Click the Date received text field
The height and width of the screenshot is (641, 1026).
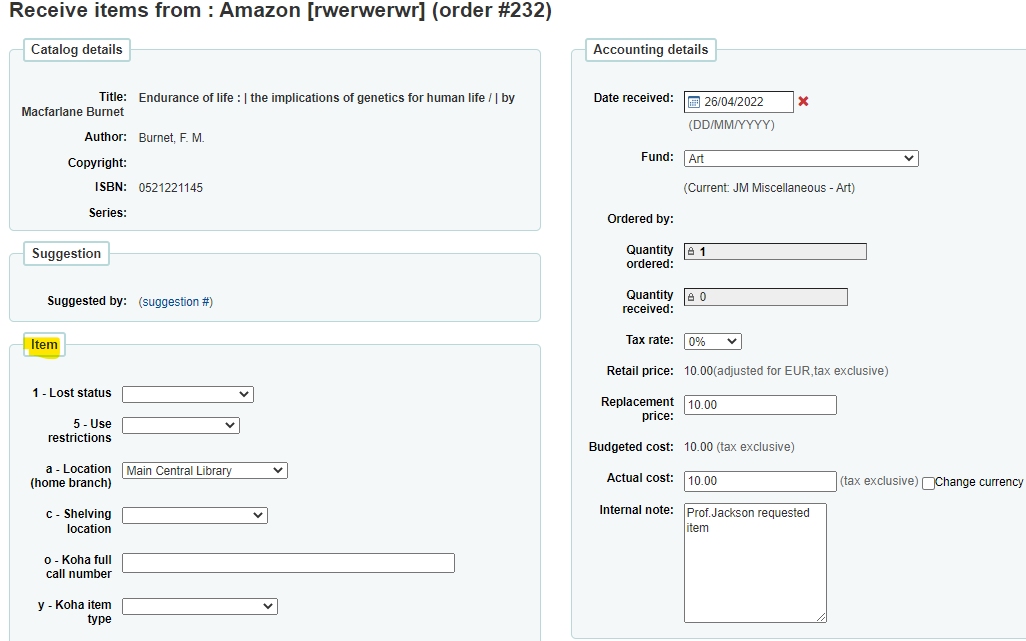coord(745,102)
